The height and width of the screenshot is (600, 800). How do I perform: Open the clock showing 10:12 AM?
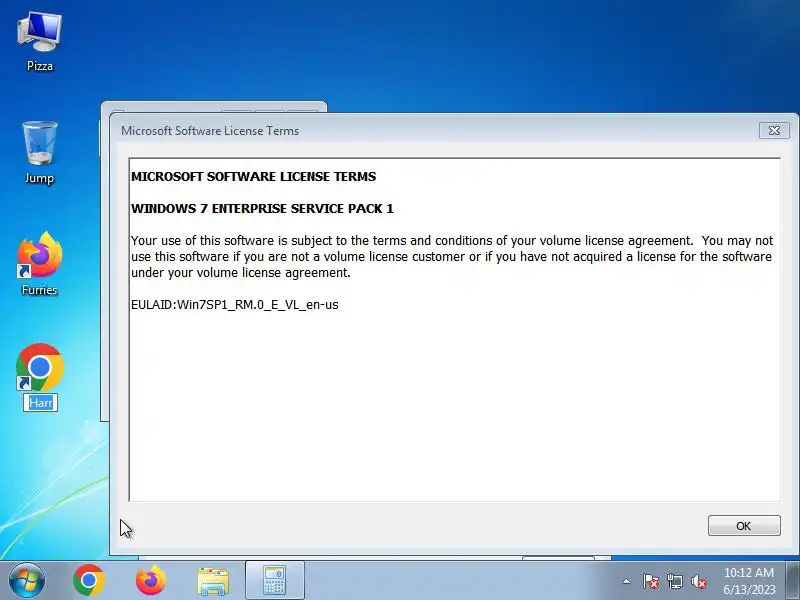(748, 581)
